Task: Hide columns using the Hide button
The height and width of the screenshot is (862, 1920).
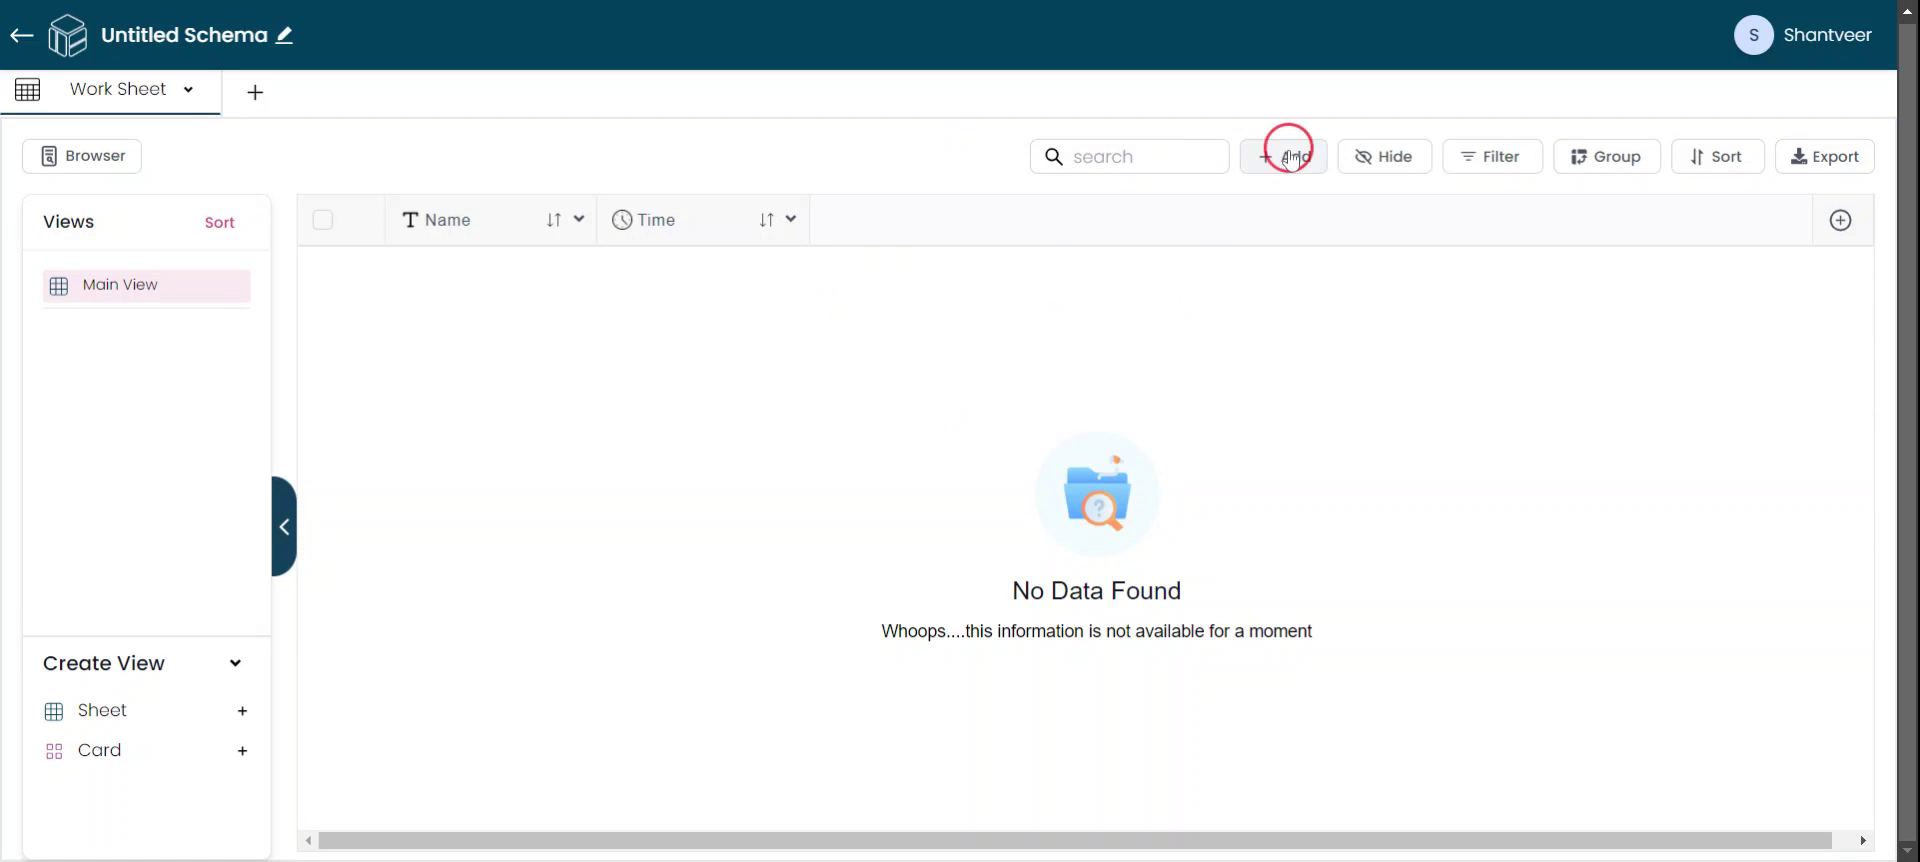Action: (1384, 157)
